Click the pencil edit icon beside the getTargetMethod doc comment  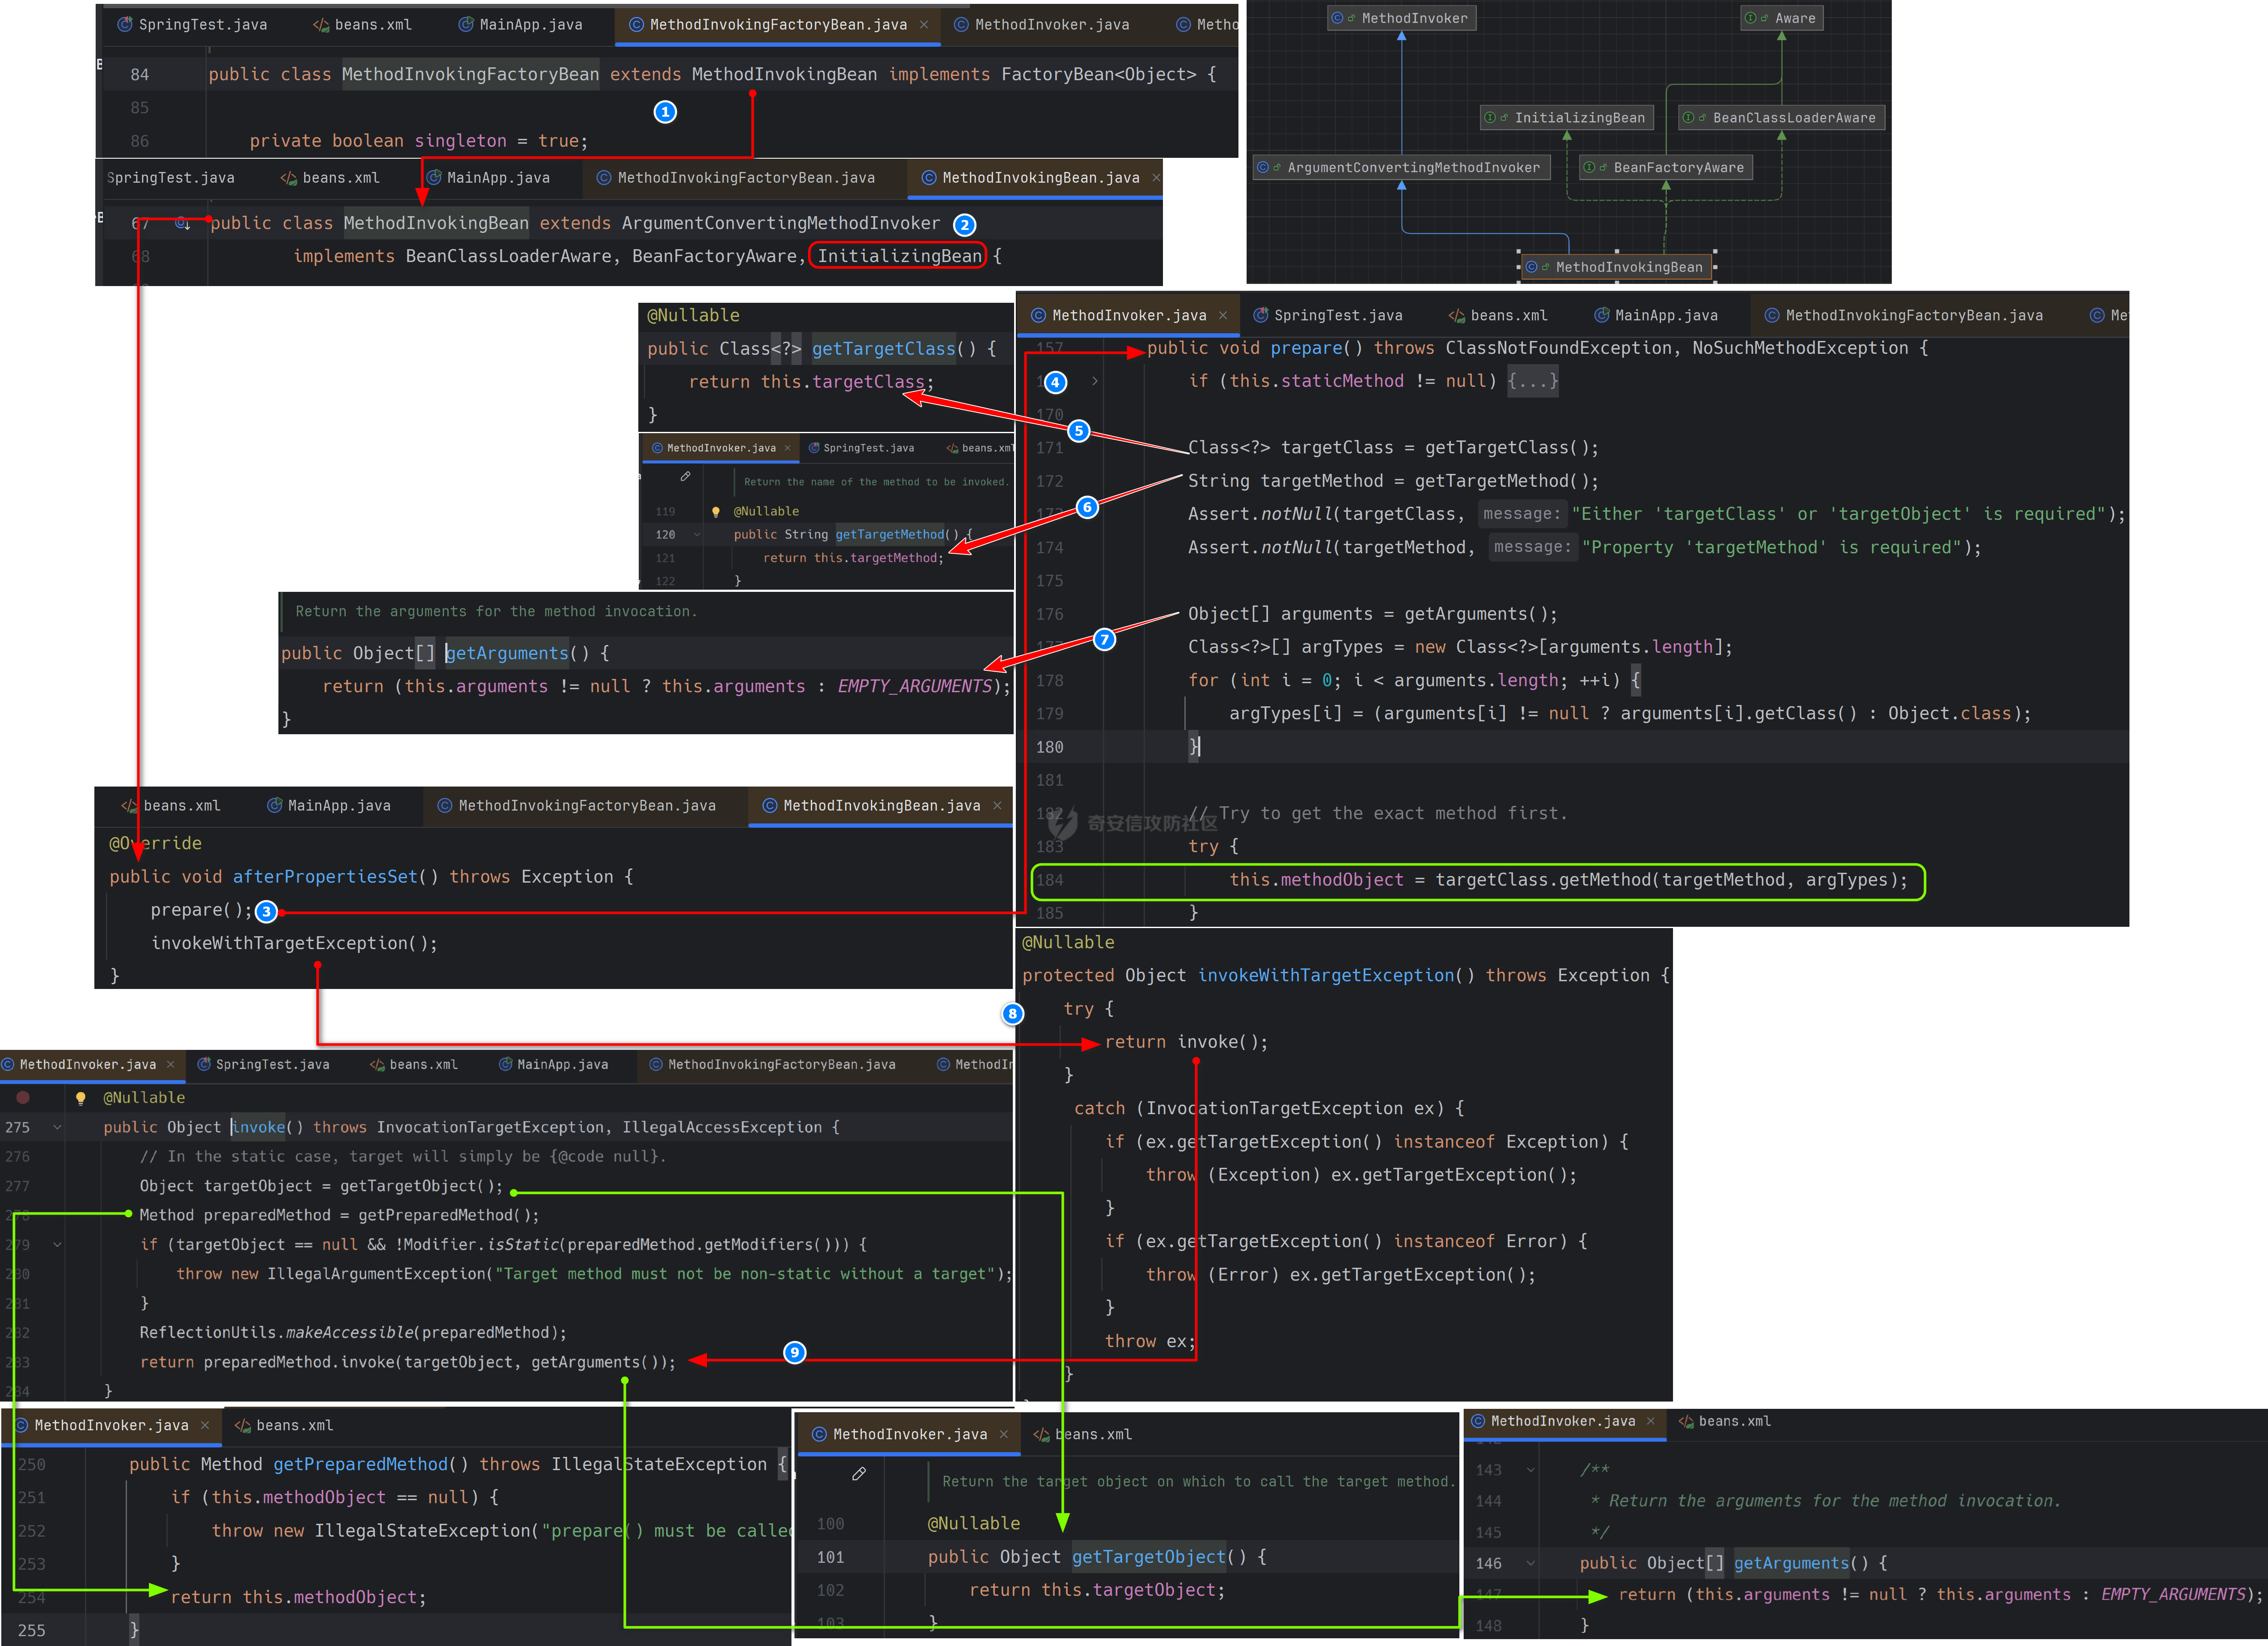(x=685, y=477)
